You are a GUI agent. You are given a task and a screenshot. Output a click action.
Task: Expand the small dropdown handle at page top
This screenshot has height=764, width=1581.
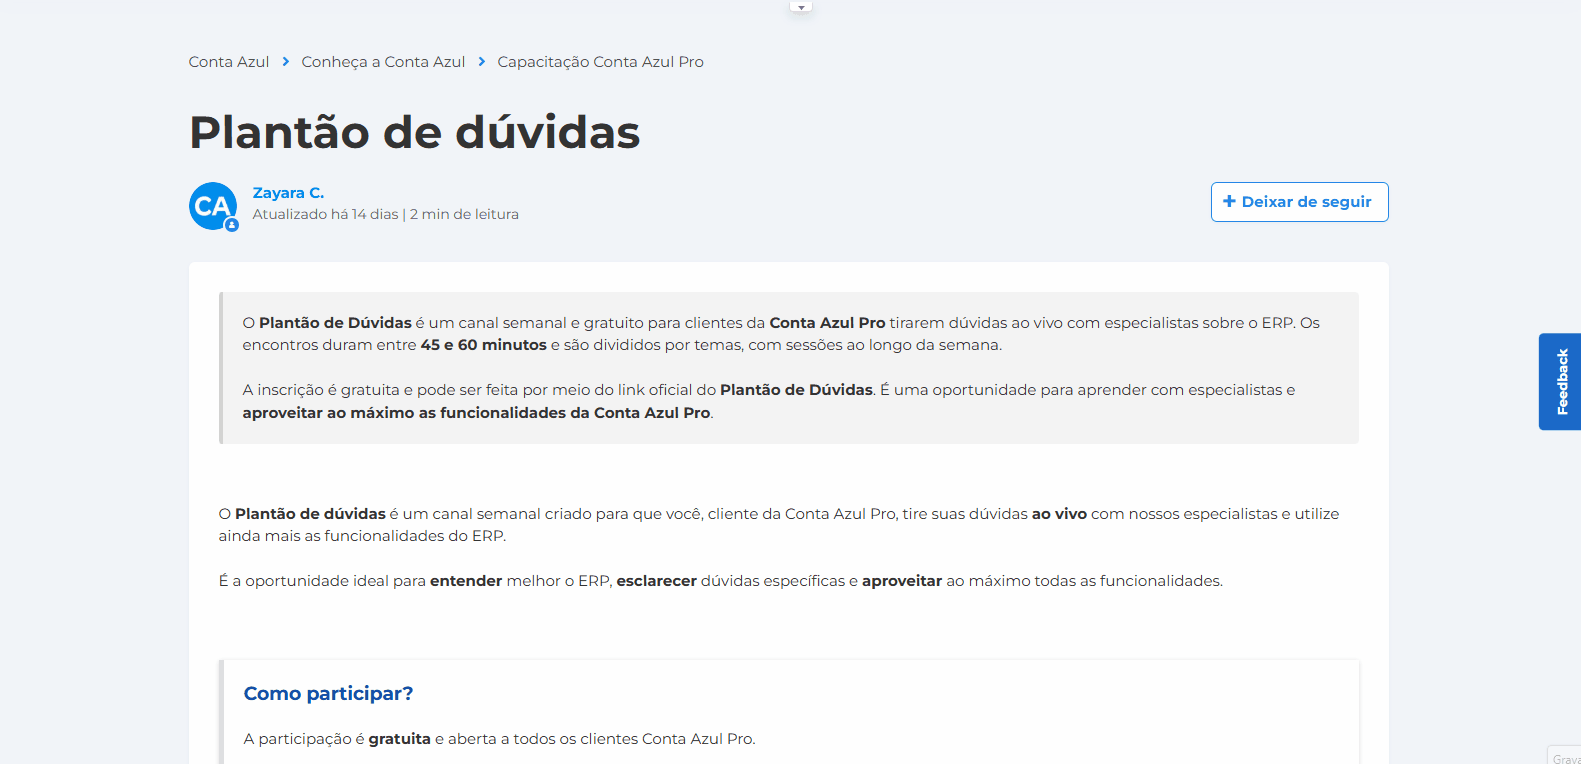pyautogui.click(x=801, y=7)
